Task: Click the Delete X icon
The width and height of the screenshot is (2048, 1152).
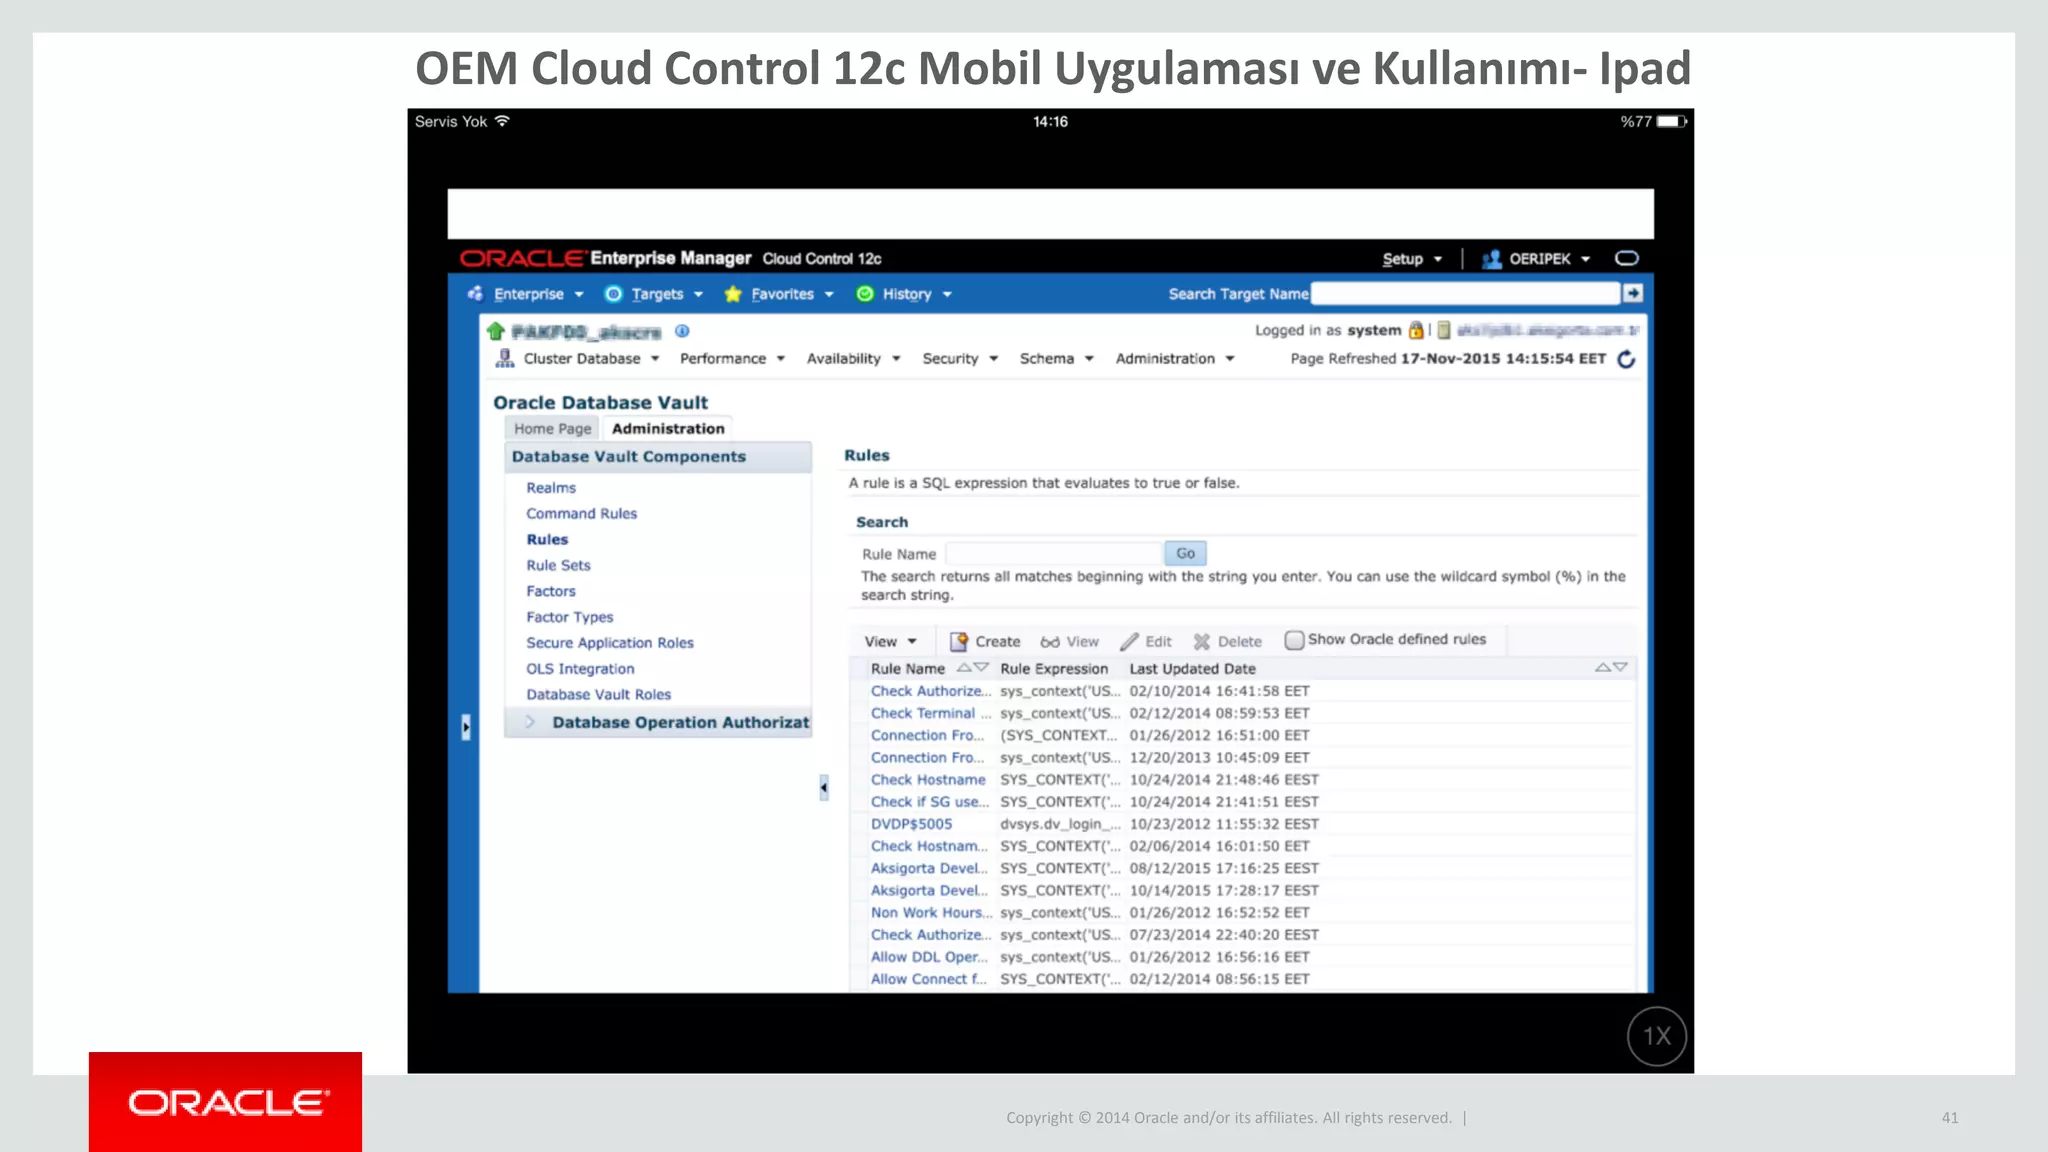Action: [x=1202, y=641]
